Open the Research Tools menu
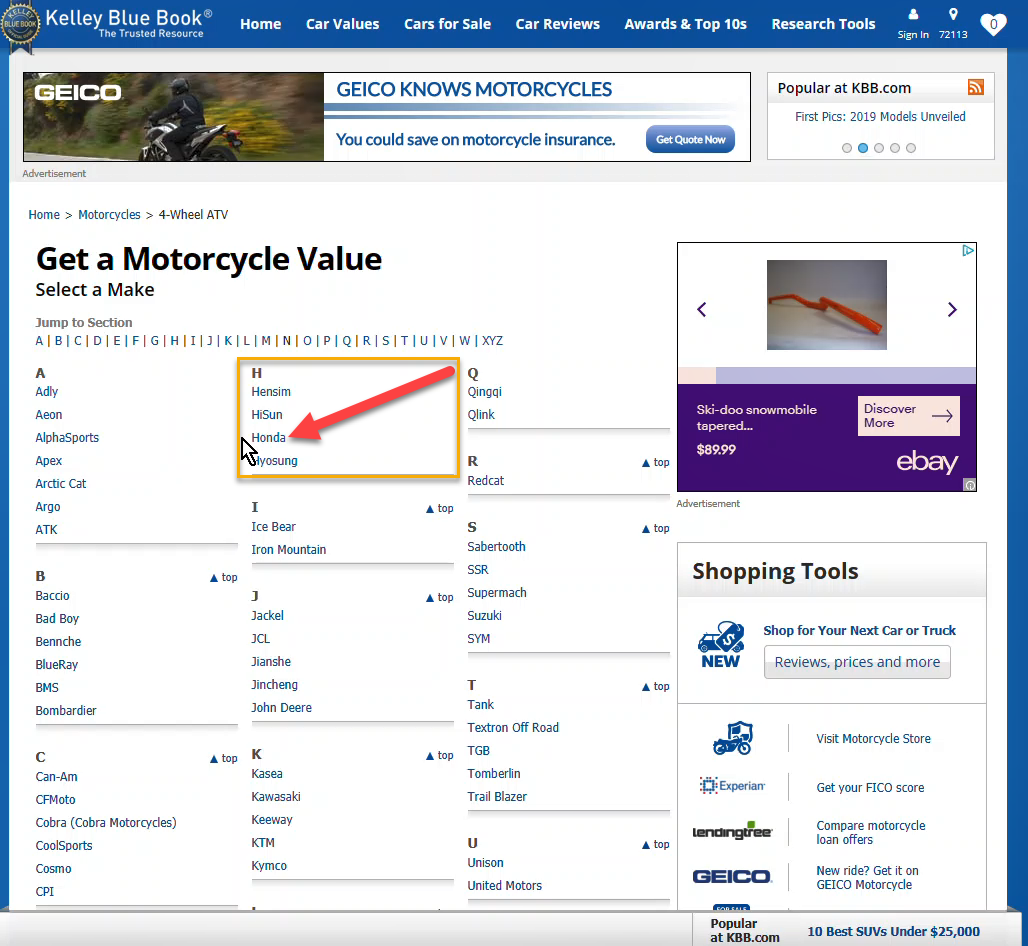The image size is (1028, 946). (x=823, y=24)
